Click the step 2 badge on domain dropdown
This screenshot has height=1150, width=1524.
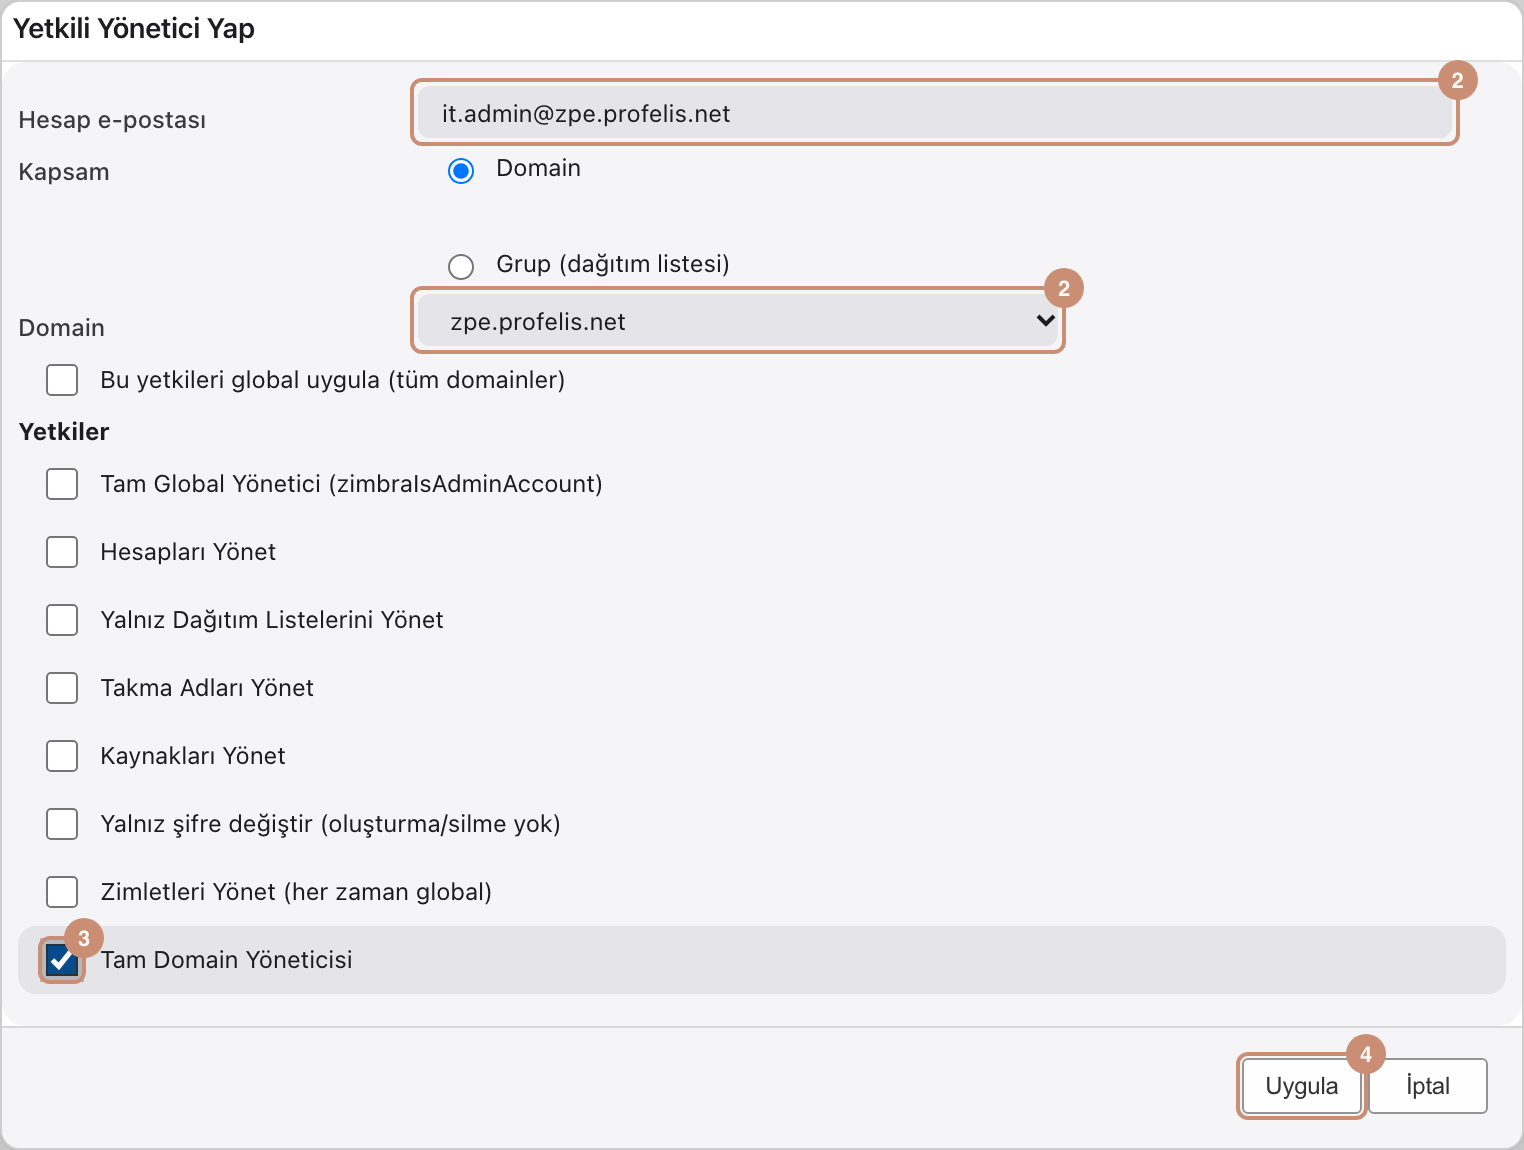pos(1064,288)
